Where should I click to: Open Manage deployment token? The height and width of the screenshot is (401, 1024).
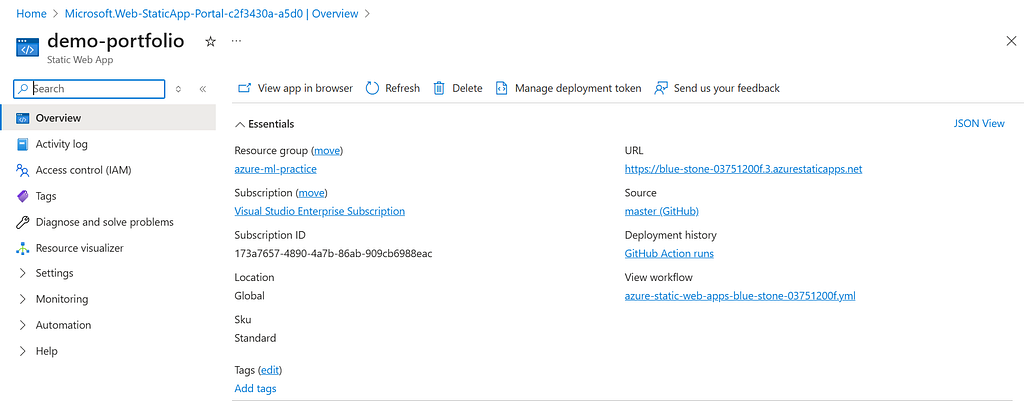click(x=568, y=88)
